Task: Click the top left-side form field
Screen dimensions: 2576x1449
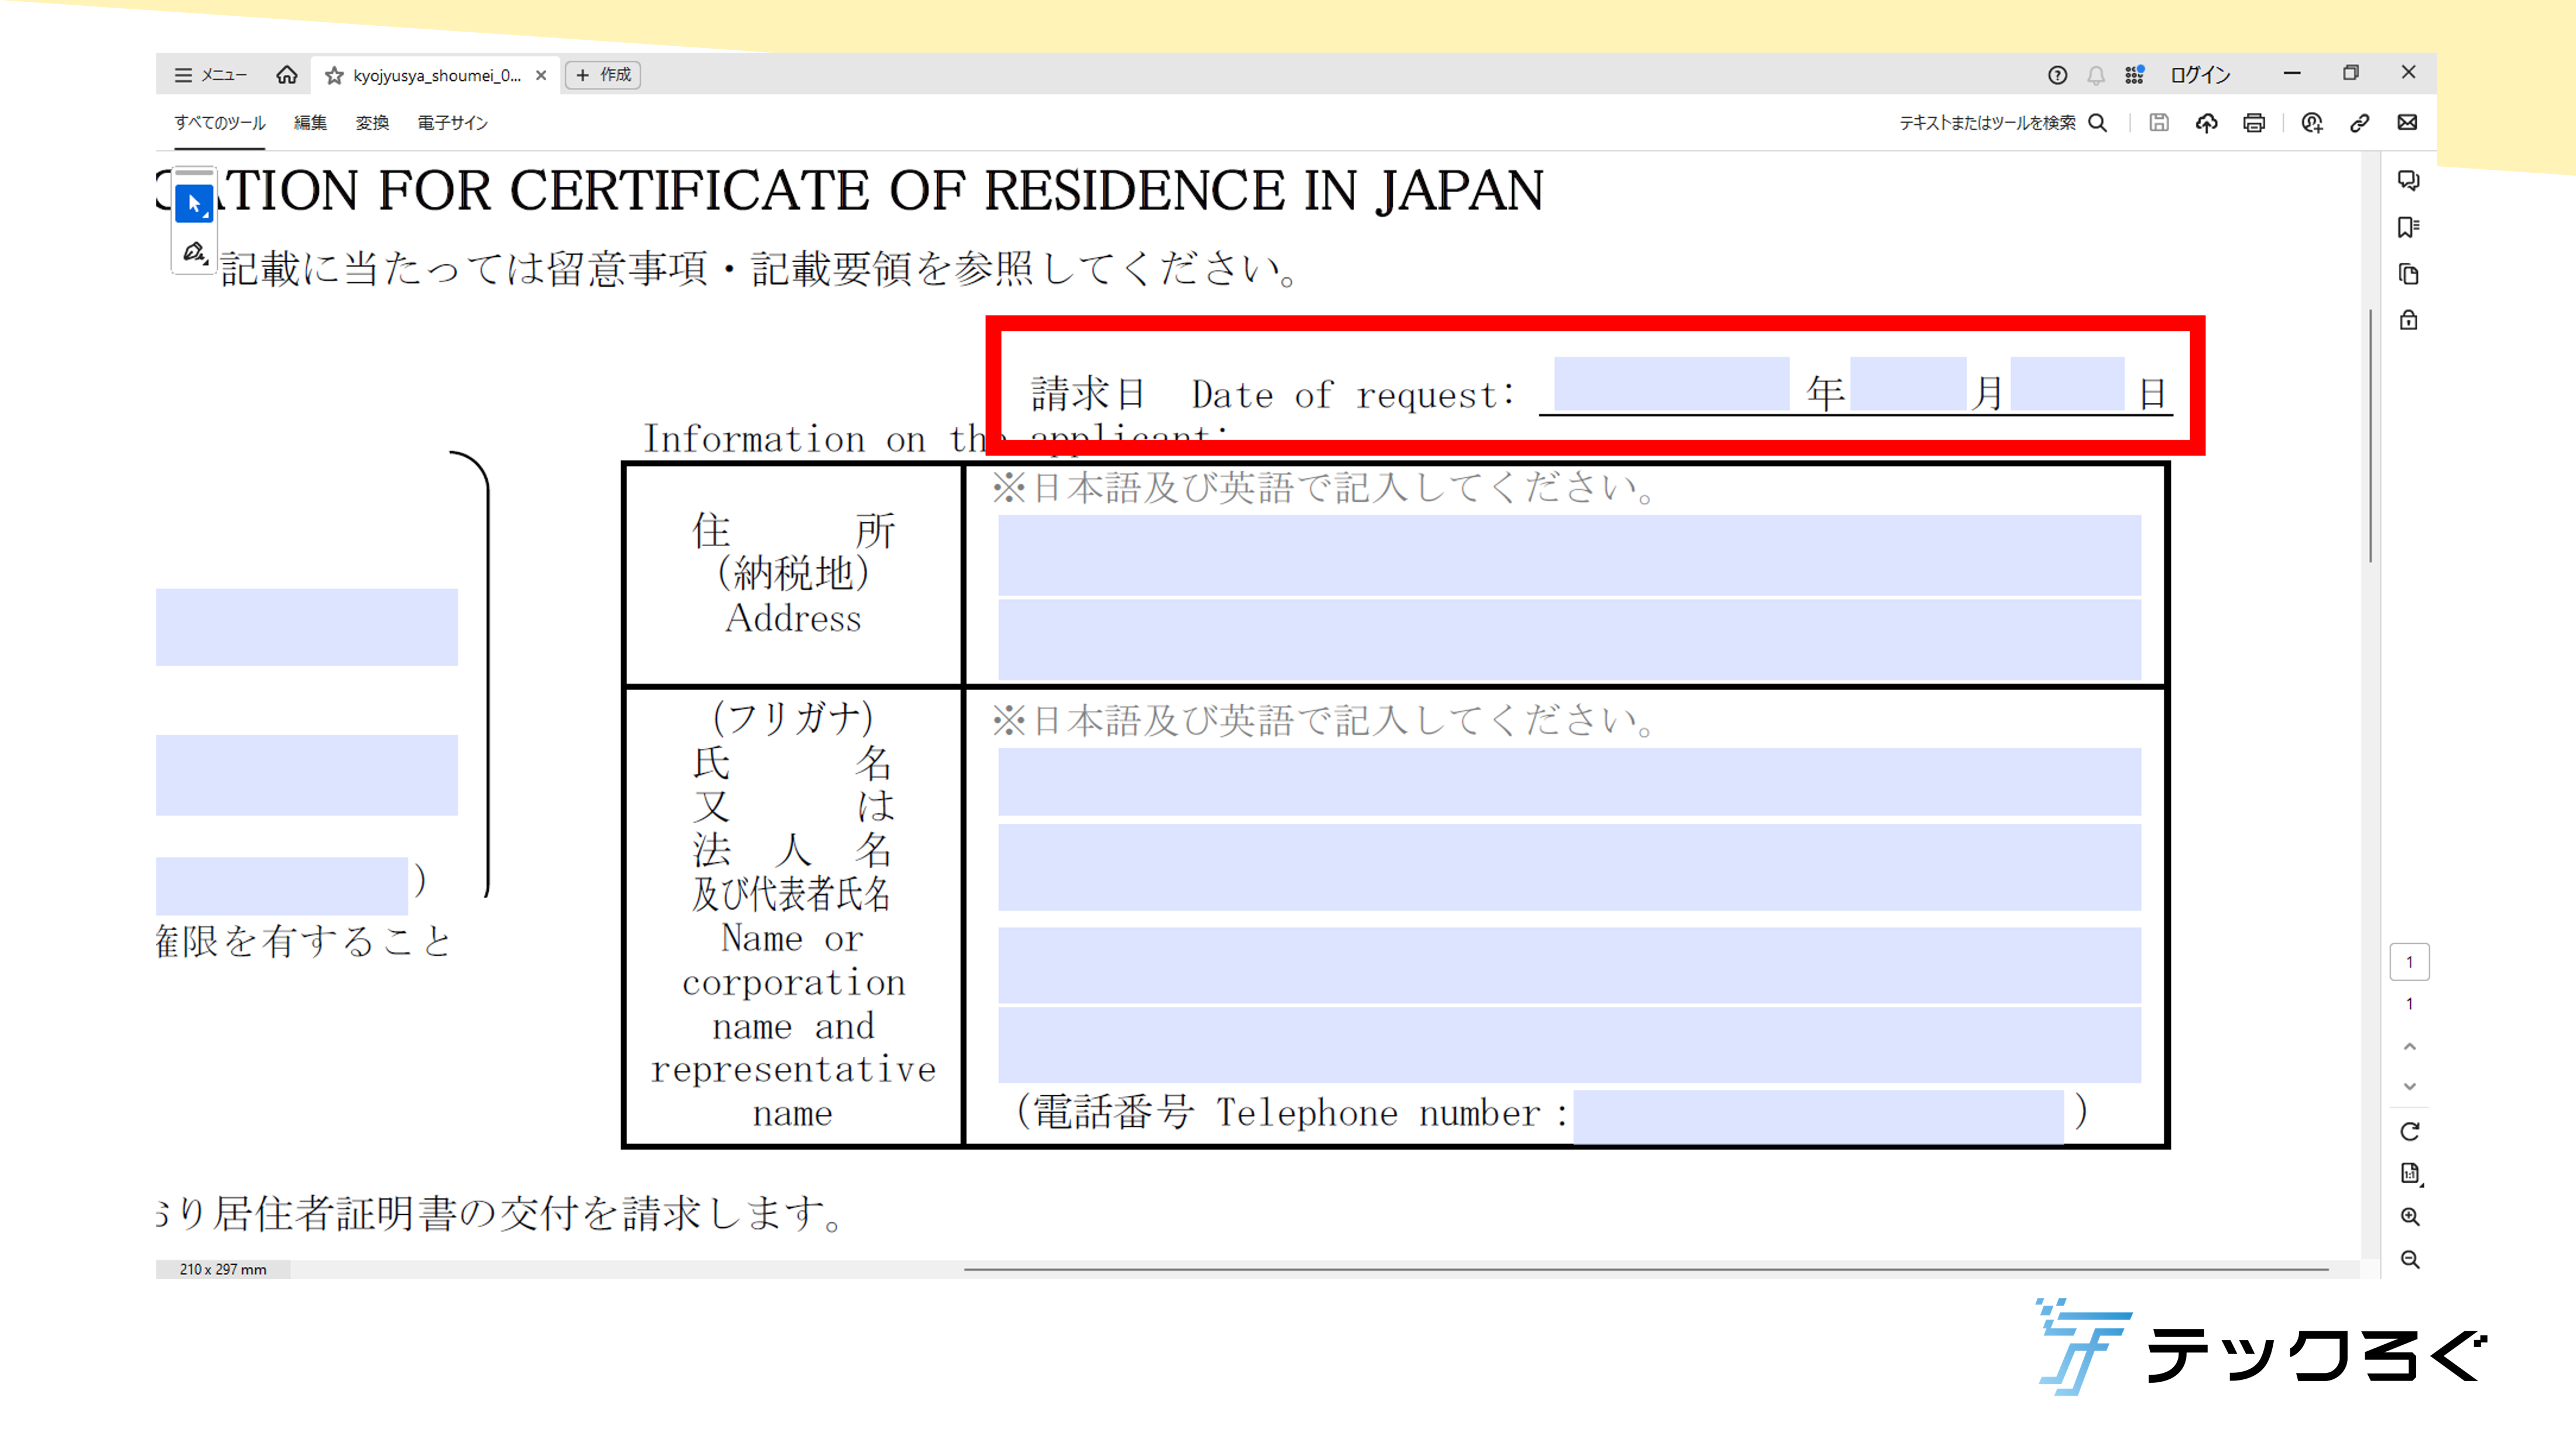Action: (307, 627)
